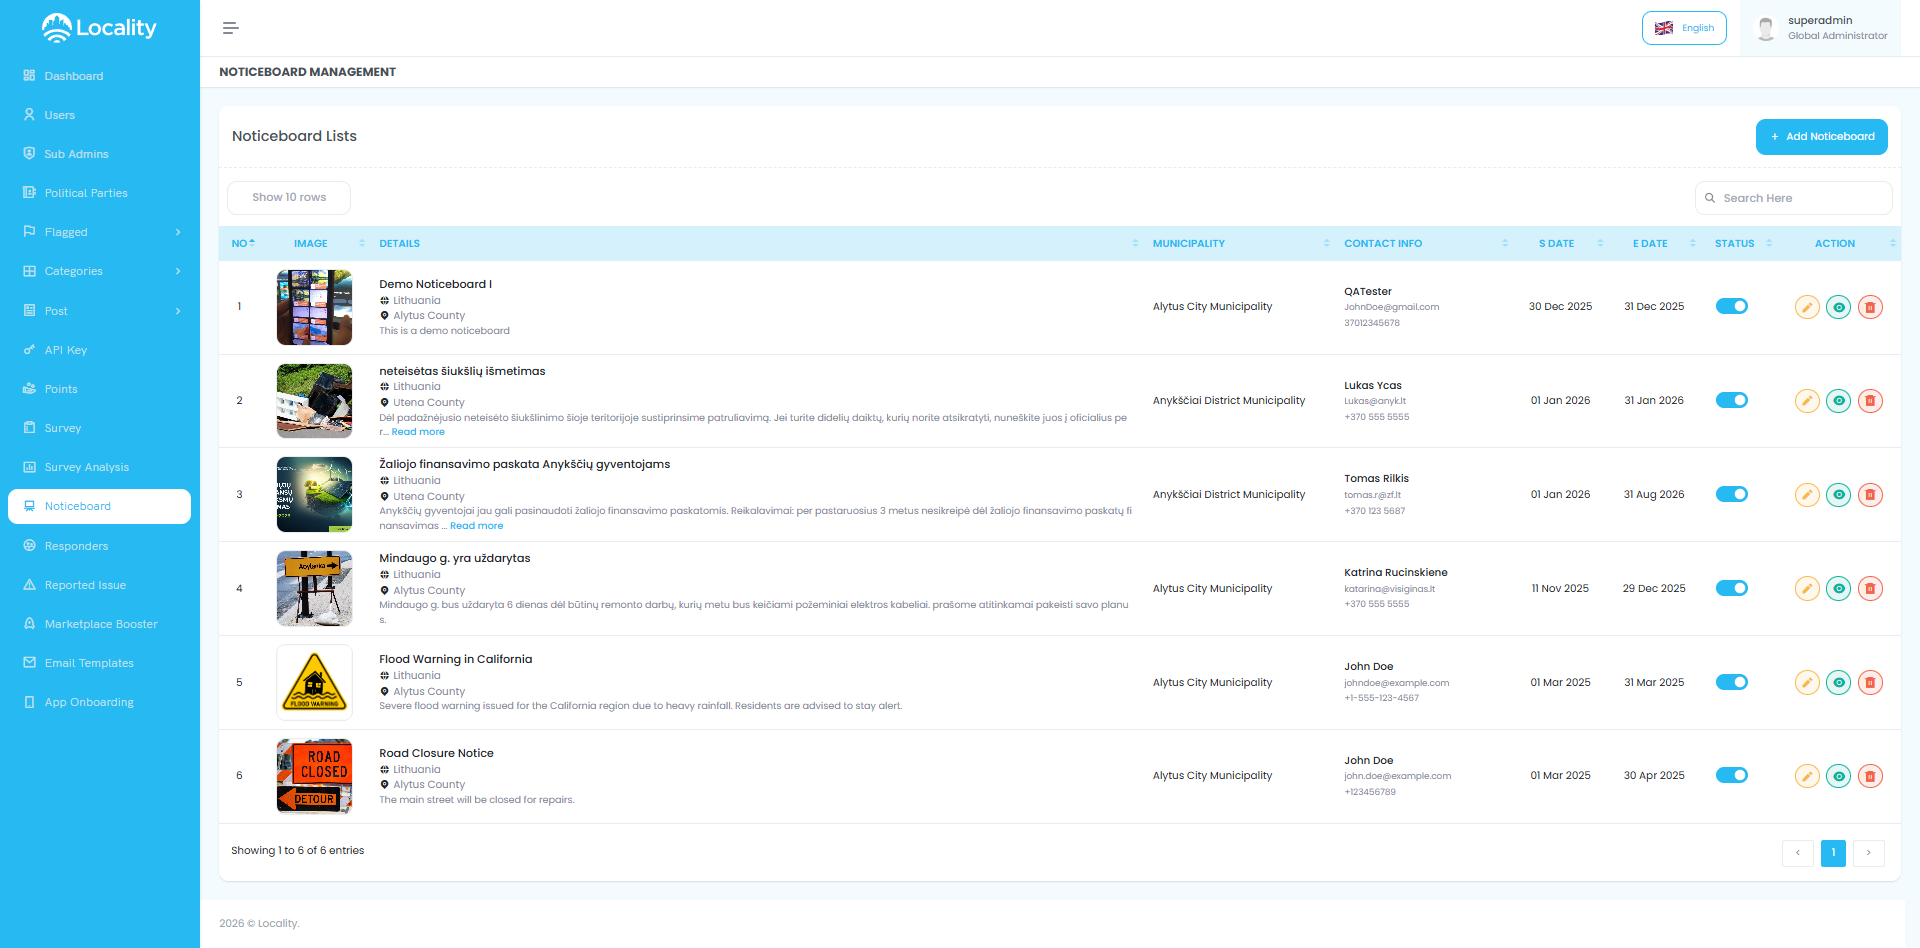Screen dimensions: 1920x948
Task: Disable the status toggle for Demo Noticeboard I
Action: (x=1732, y=306)
